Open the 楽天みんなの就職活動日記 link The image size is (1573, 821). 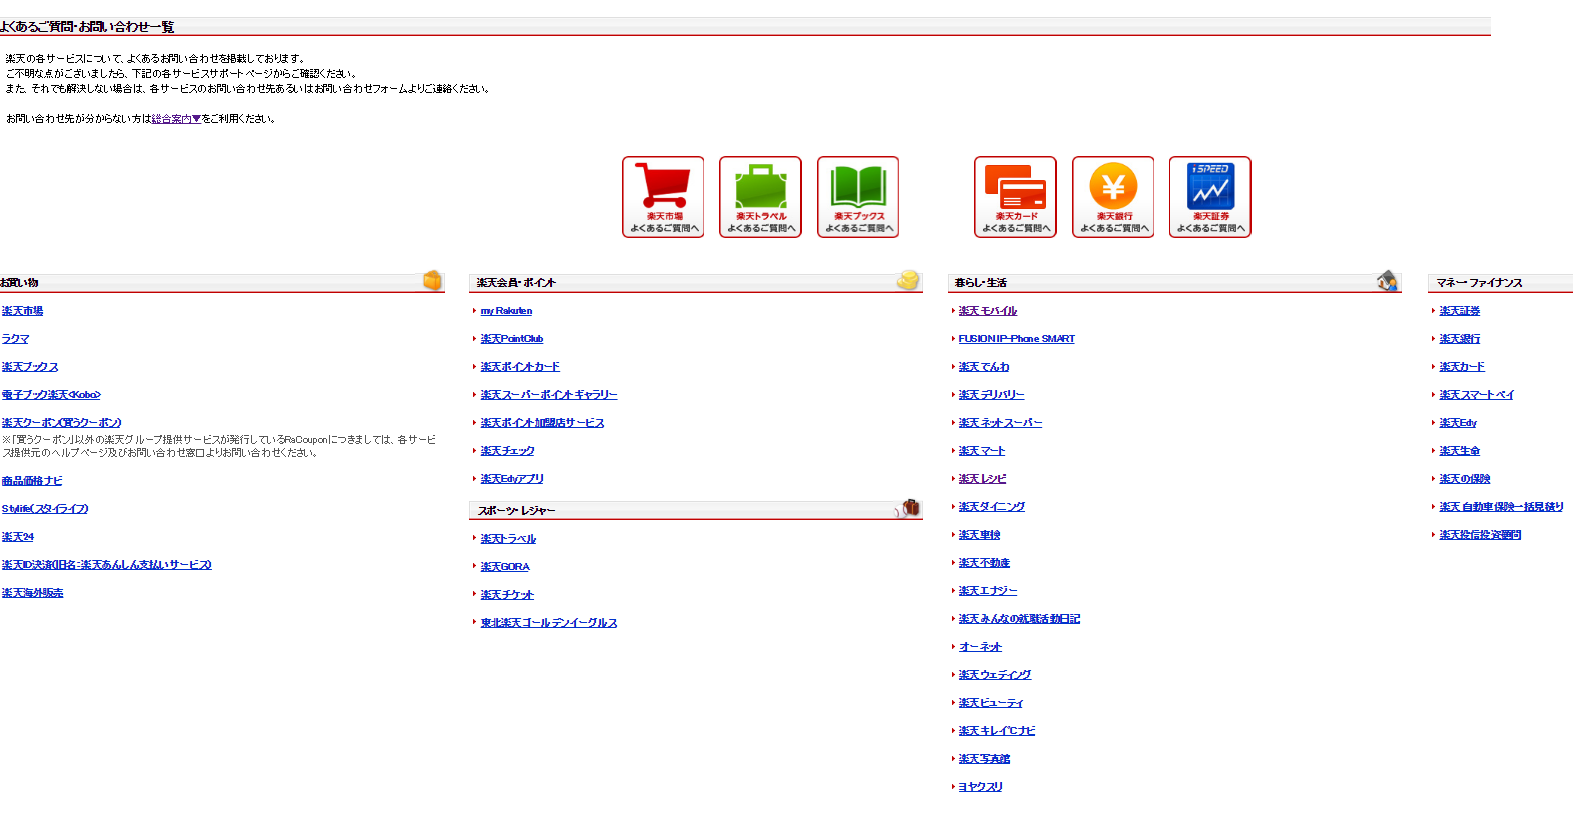(x=1019, y=619)
